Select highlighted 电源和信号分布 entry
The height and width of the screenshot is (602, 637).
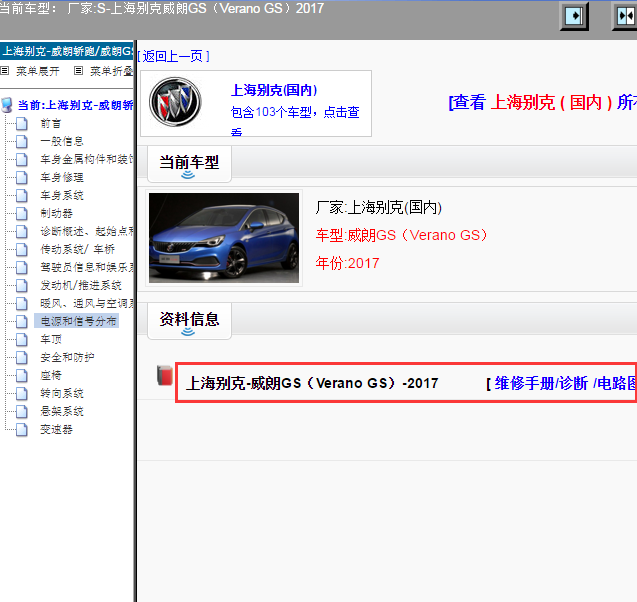click(78, 321)
